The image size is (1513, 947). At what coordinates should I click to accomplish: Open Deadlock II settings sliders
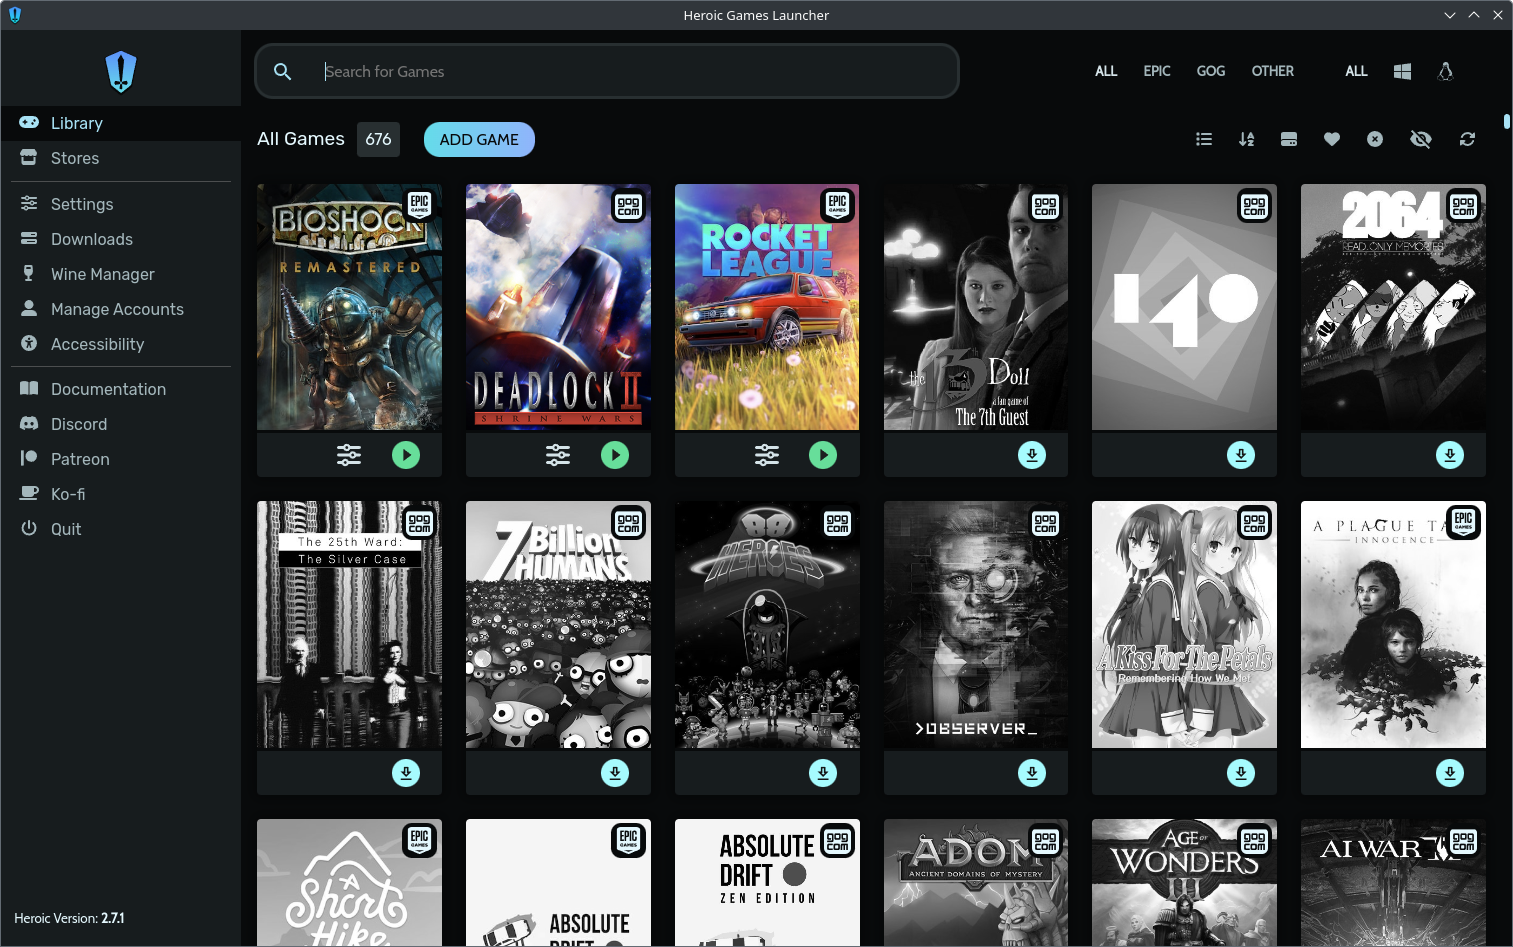(557, 455)
